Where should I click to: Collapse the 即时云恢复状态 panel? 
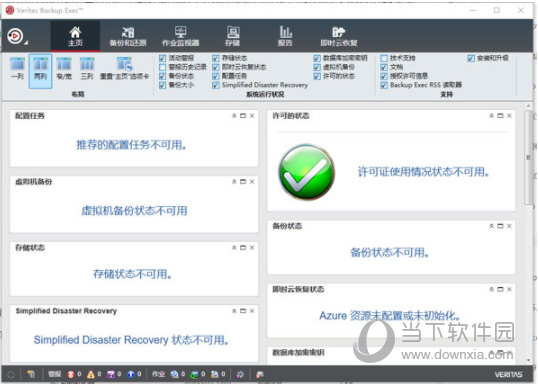tap(491, 289)
